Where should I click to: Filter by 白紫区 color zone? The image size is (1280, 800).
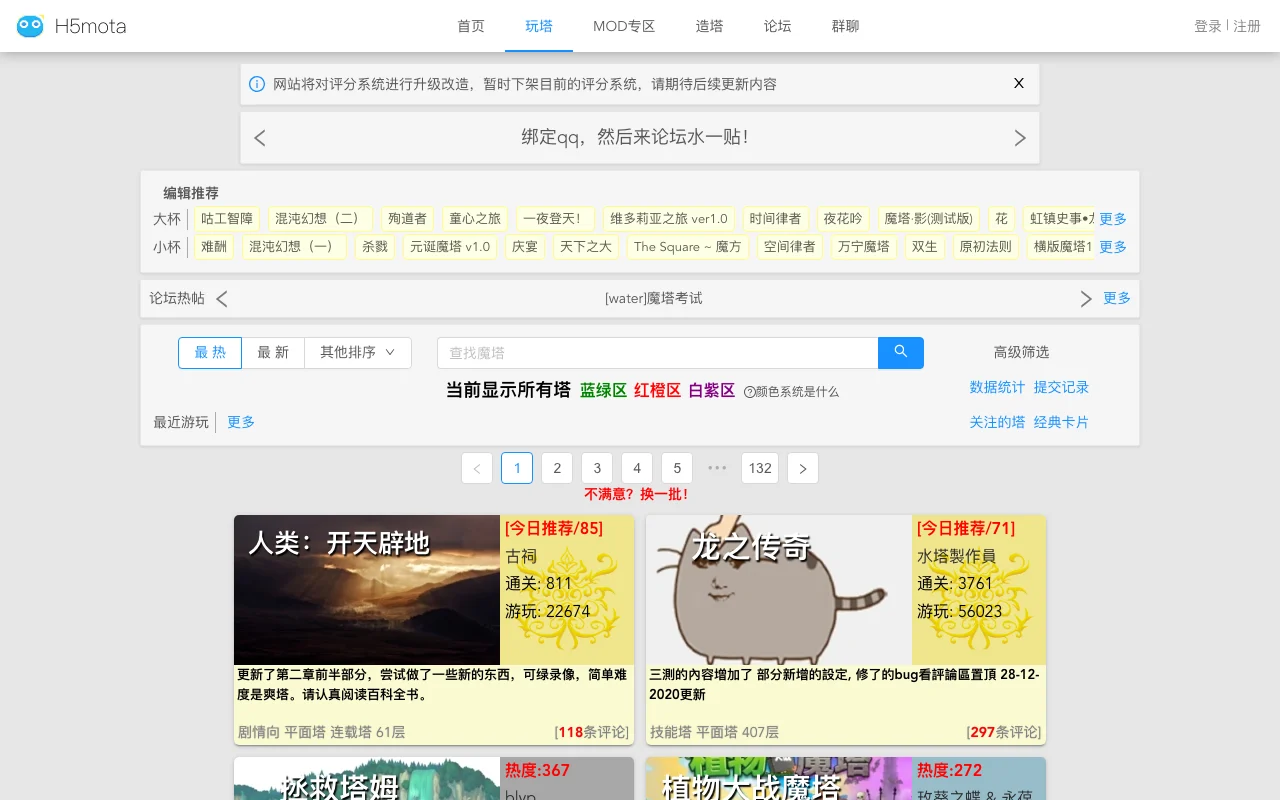tap(711, 390)
